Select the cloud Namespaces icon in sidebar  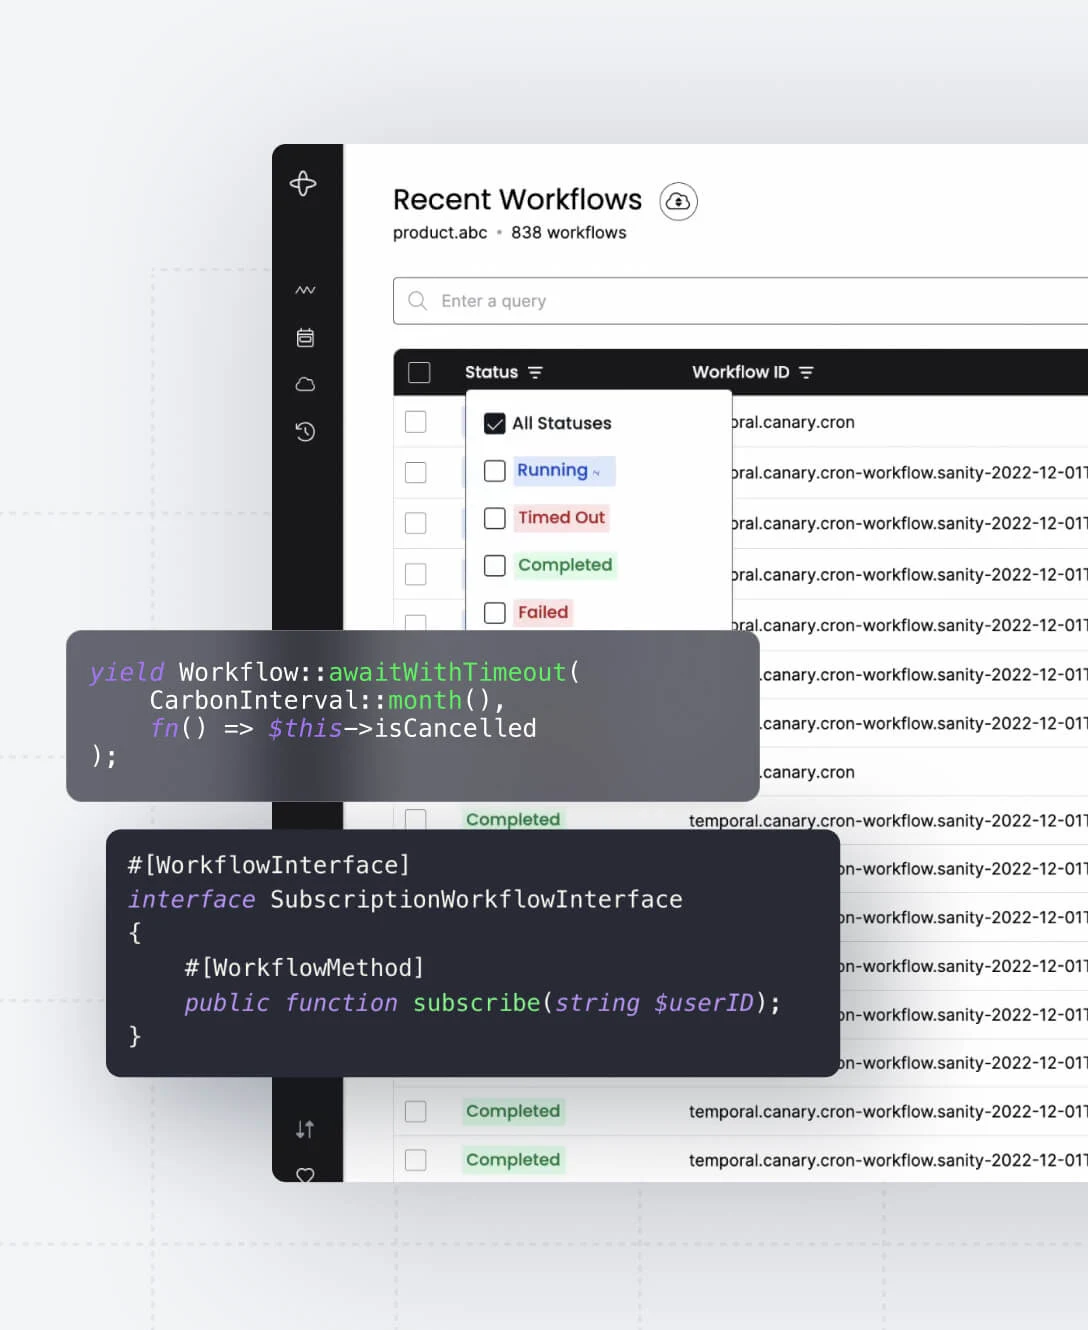pos(305,384)
